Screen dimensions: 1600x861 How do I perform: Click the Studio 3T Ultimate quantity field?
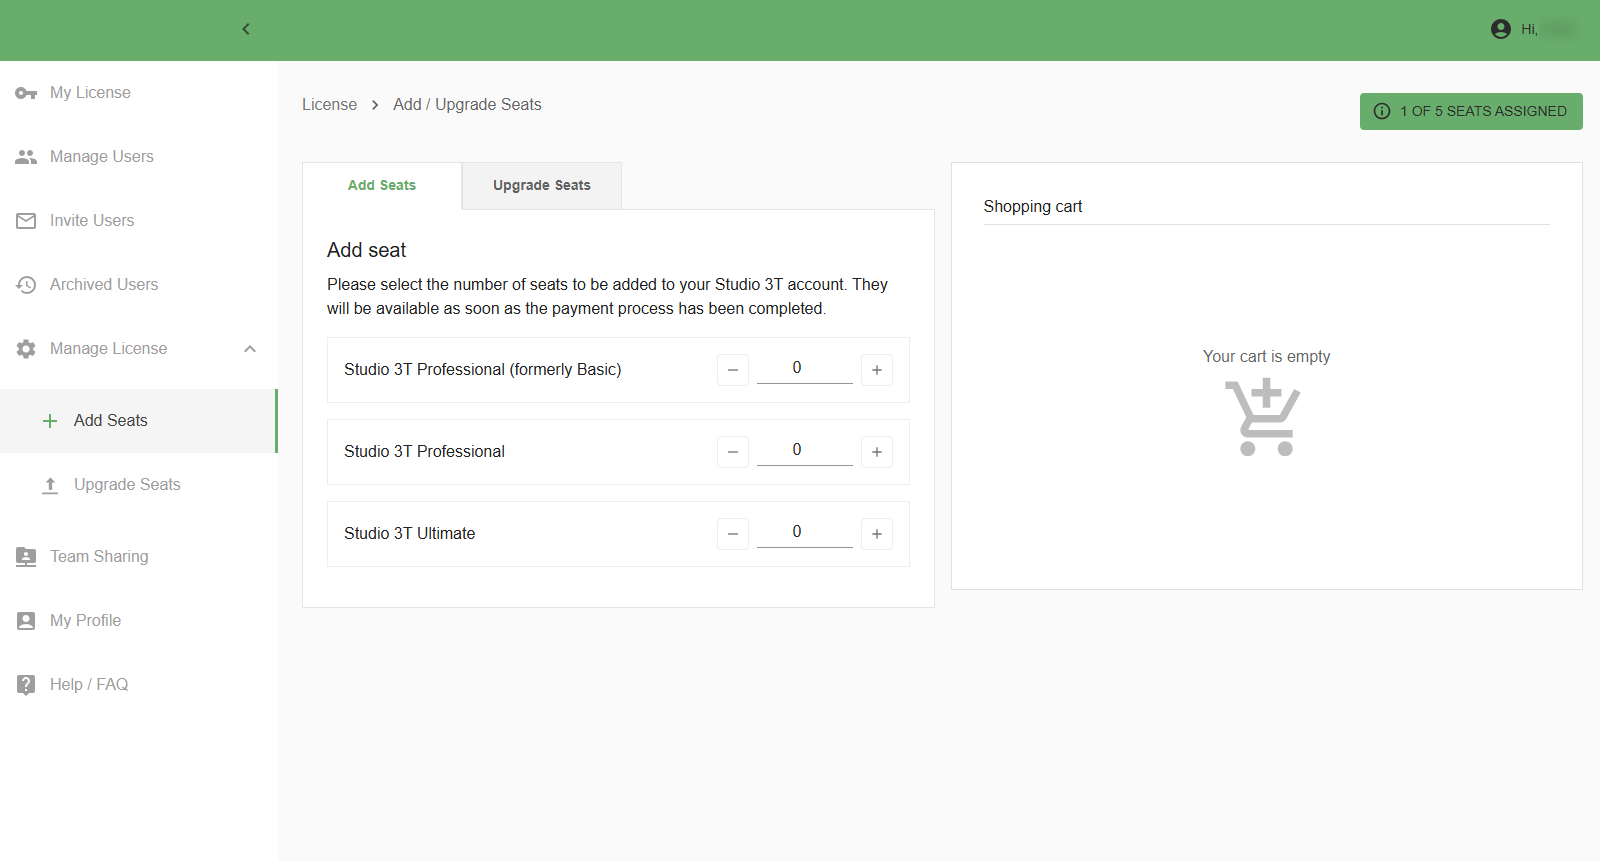click(x=804, y=533)
